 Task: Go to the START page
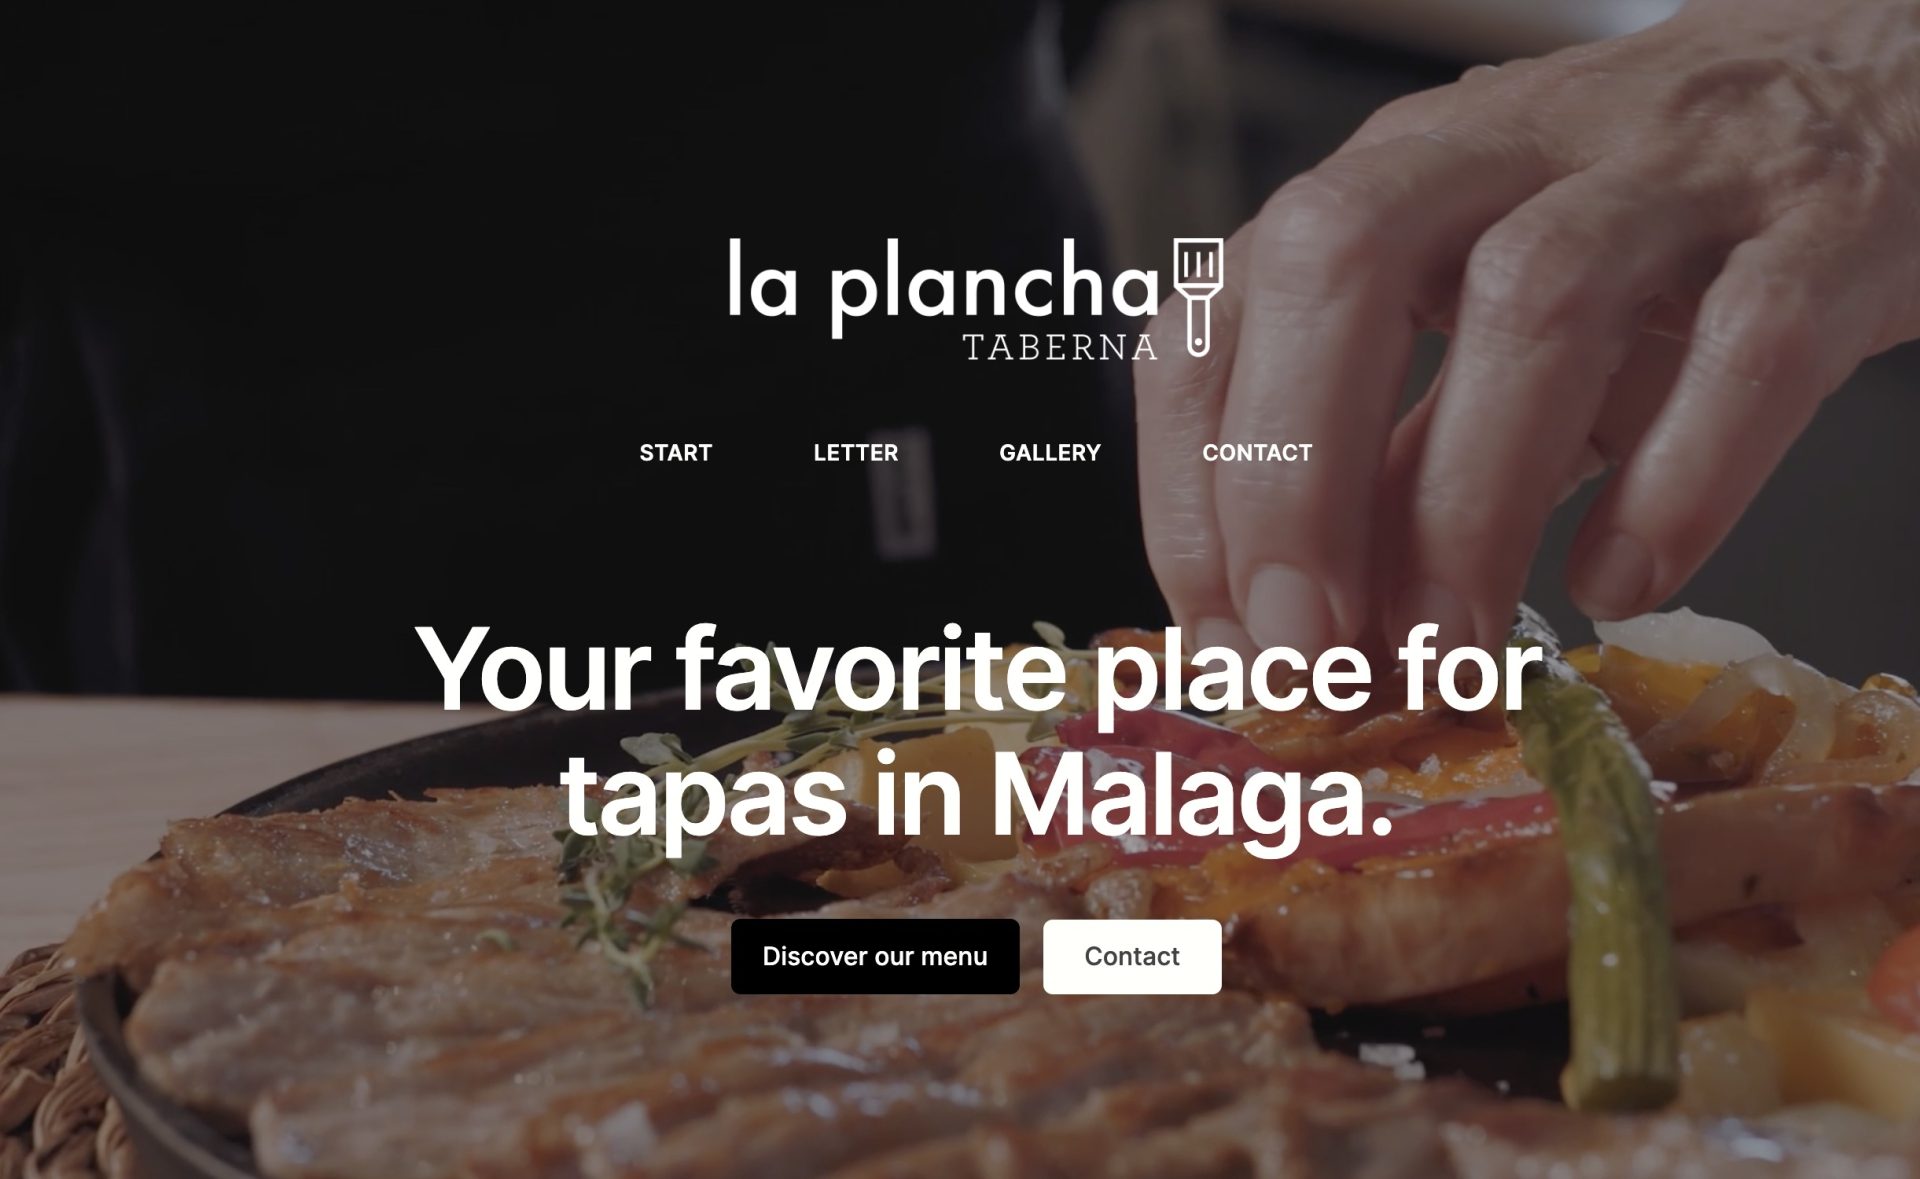coord(676,453)
